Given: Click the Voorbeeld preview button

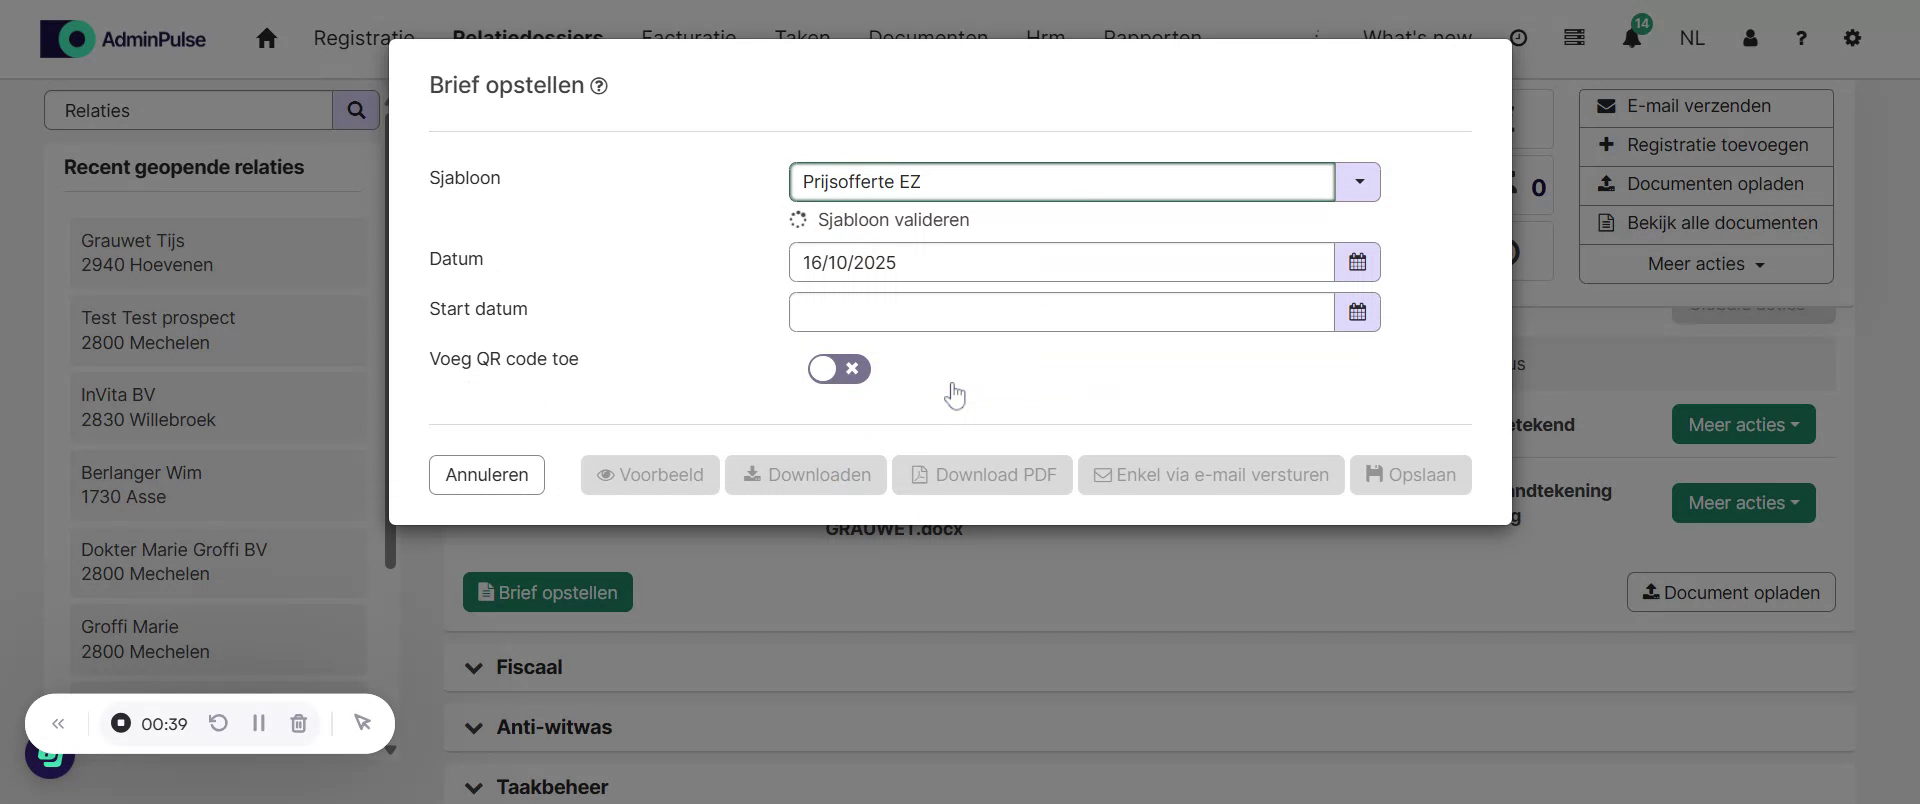Looking at the screenshot, I should pos(650,475).
